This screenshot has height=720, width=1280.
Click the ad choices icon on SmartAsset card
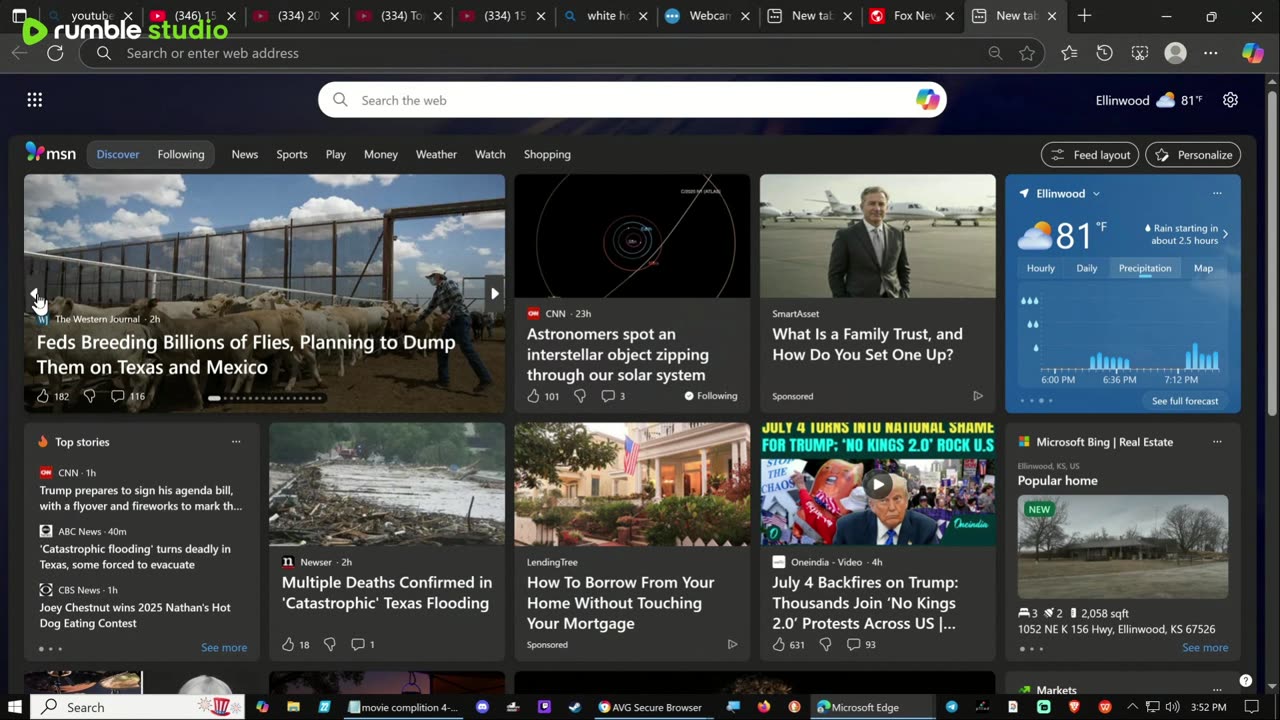click(x=978, y=396)
